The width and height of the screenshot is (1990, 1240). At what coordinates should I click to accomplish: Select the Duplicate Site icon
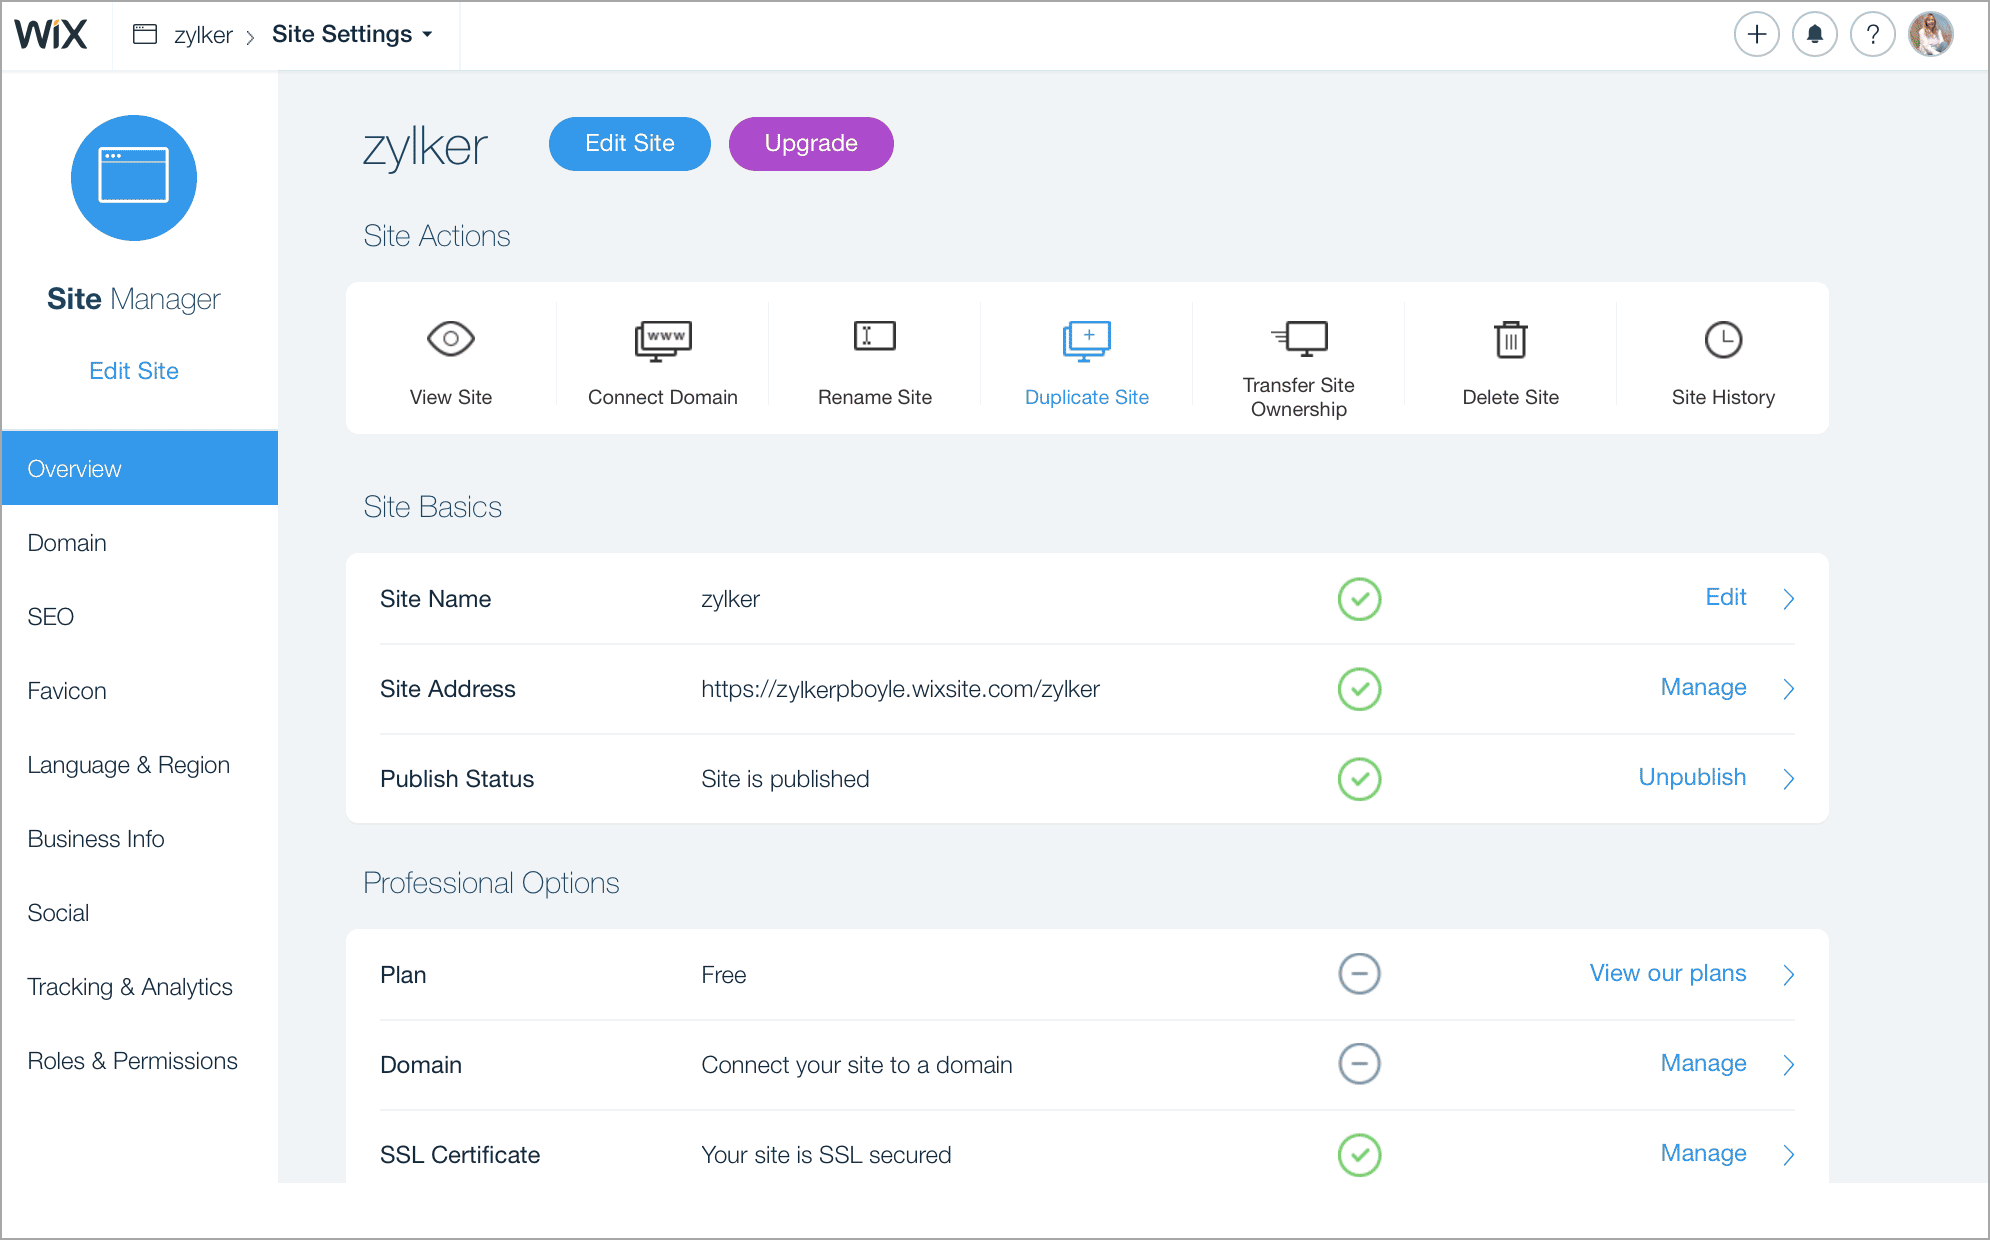pos(1087,340)
